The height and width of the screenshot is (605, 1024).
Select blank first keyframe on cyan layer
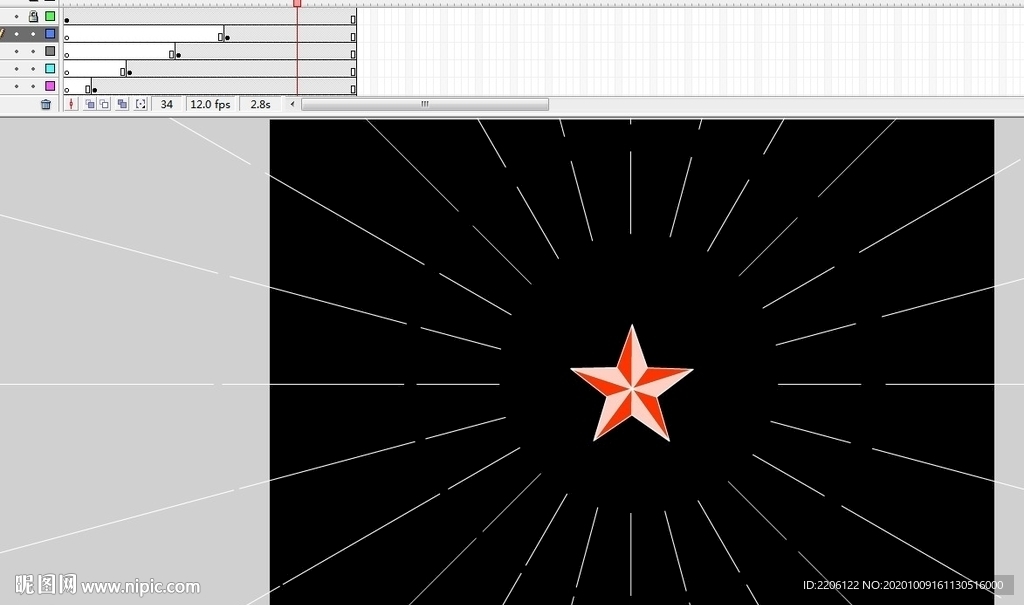[67, 73]
